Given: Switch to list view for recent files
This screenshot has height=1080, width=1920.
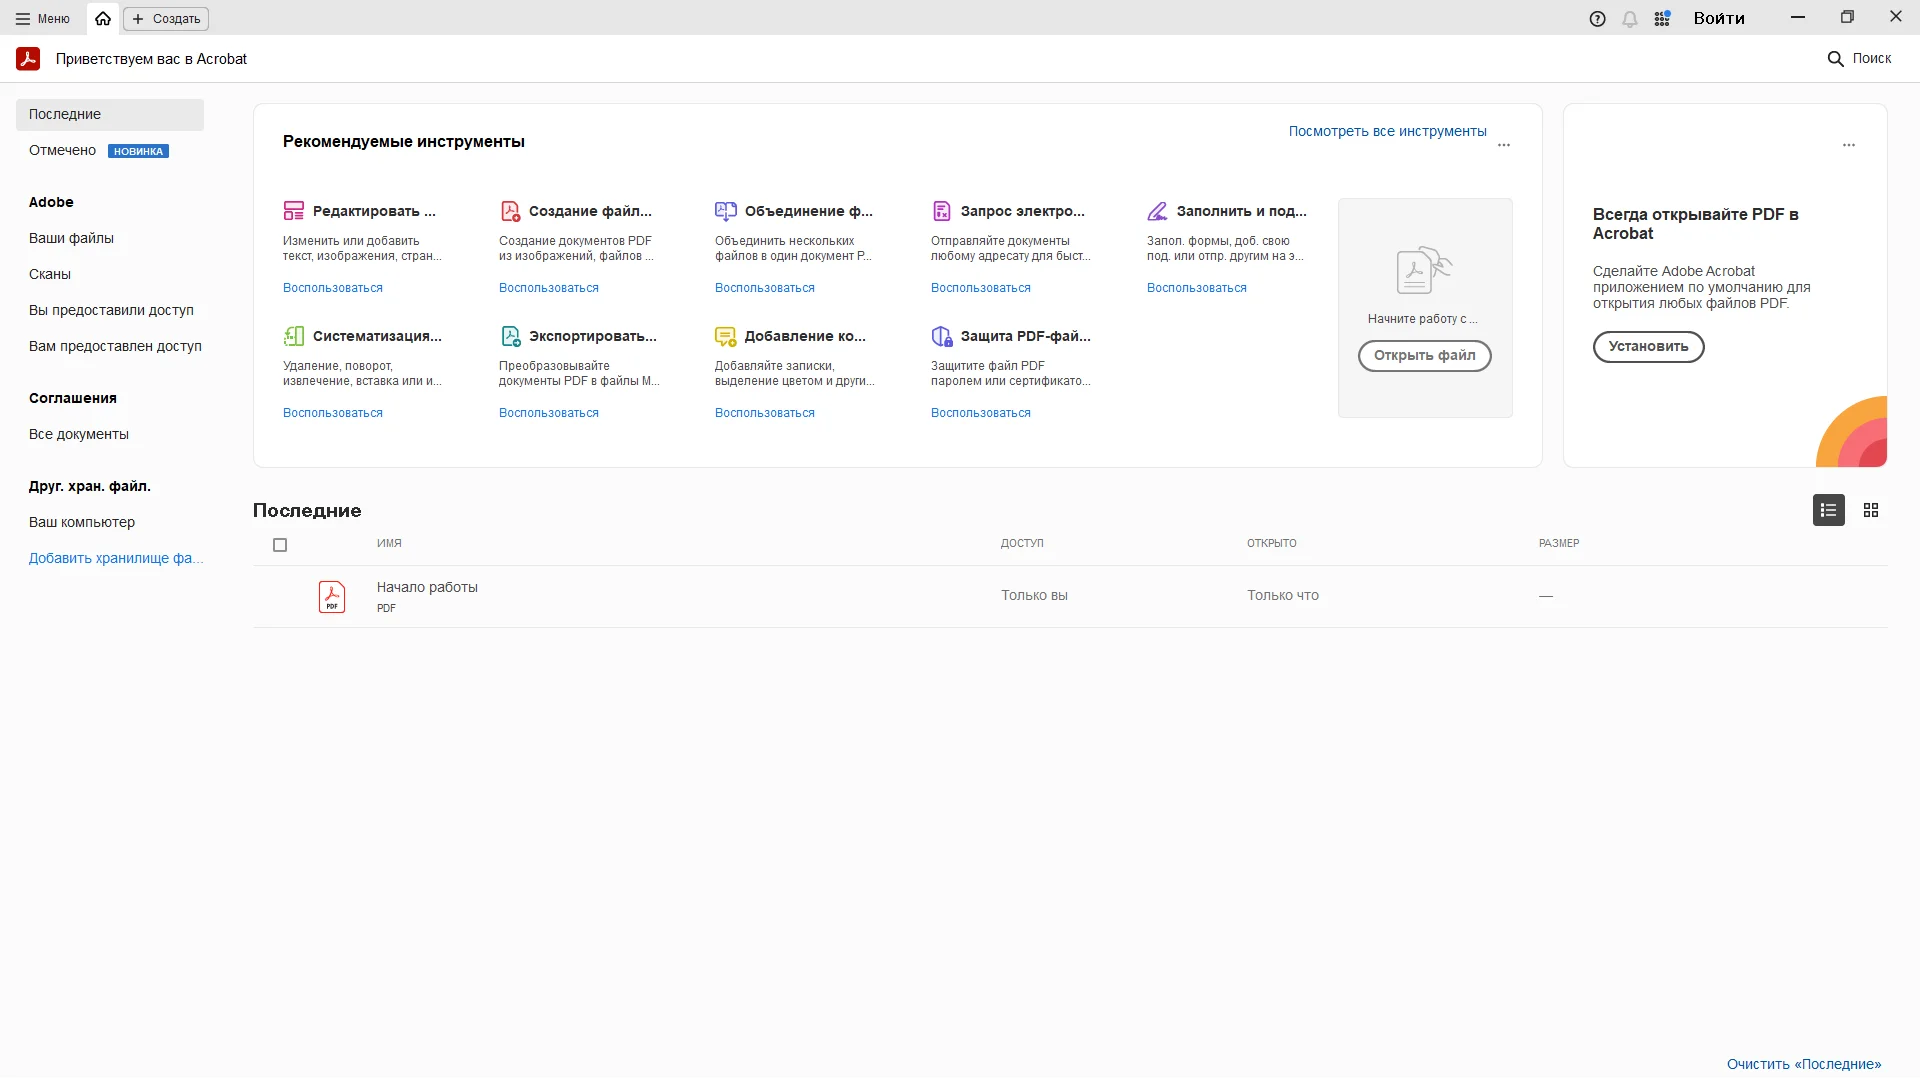Looking at the screenshot, I should [1828, 510].
